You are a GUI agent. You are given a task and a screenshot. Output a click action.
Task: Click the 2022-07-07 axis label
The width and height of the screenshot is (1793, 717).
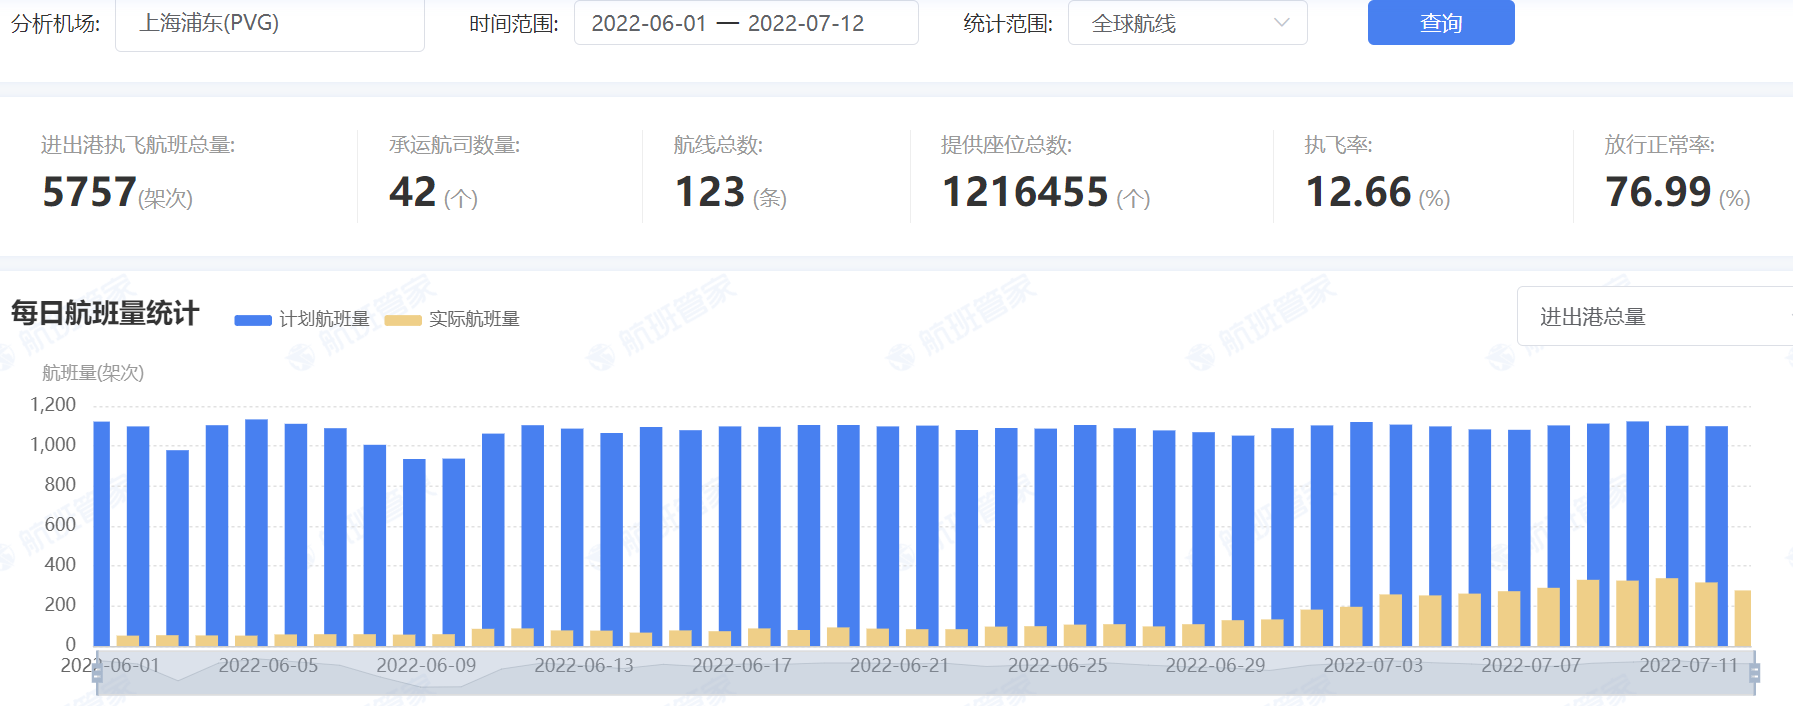(x=1531, y=665)
